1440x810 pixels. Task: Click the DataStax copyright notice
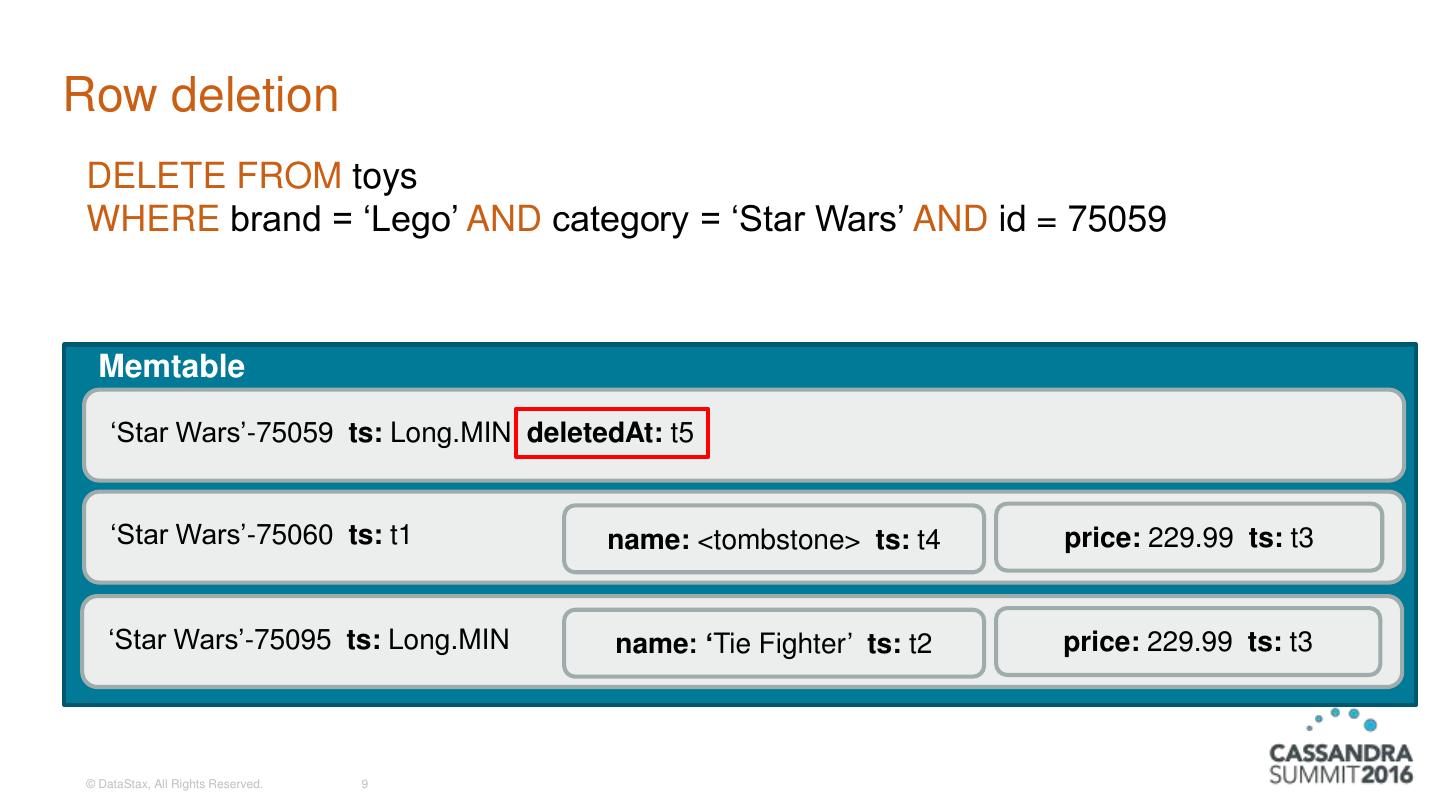click(174, 785)
